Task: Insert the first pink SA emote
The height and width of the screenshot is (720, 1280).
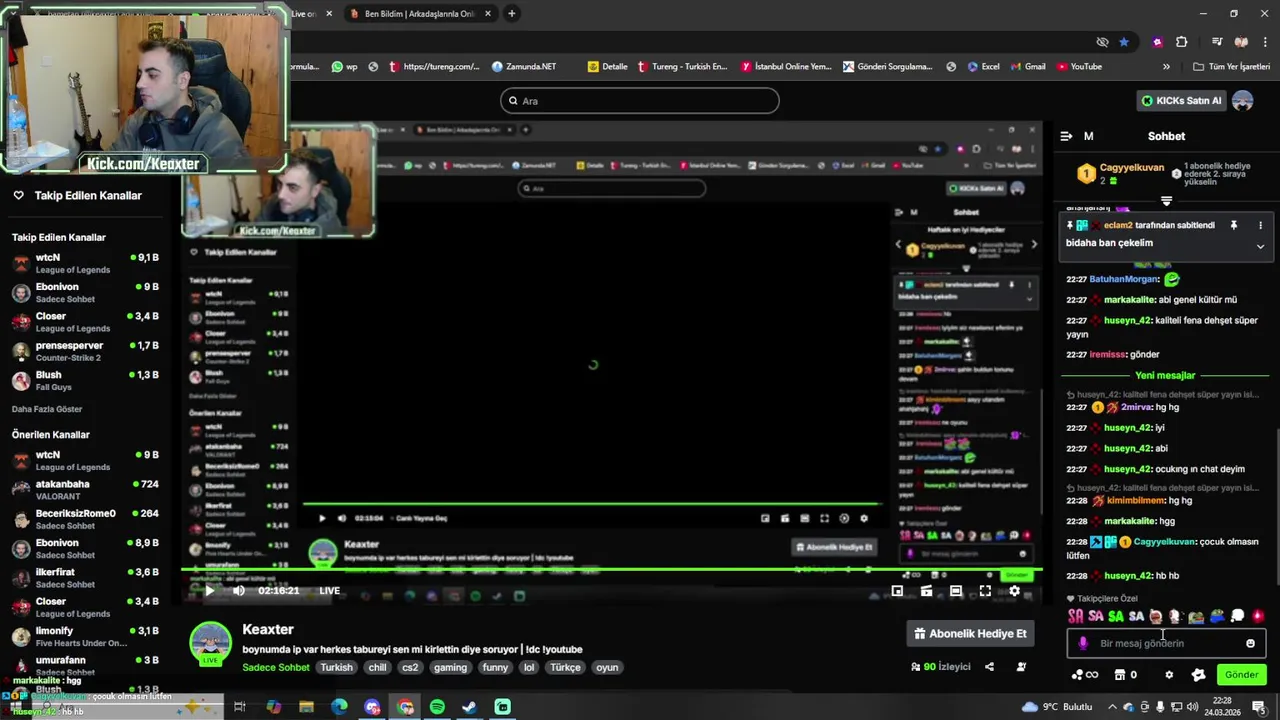Action: coord(1076,616)
